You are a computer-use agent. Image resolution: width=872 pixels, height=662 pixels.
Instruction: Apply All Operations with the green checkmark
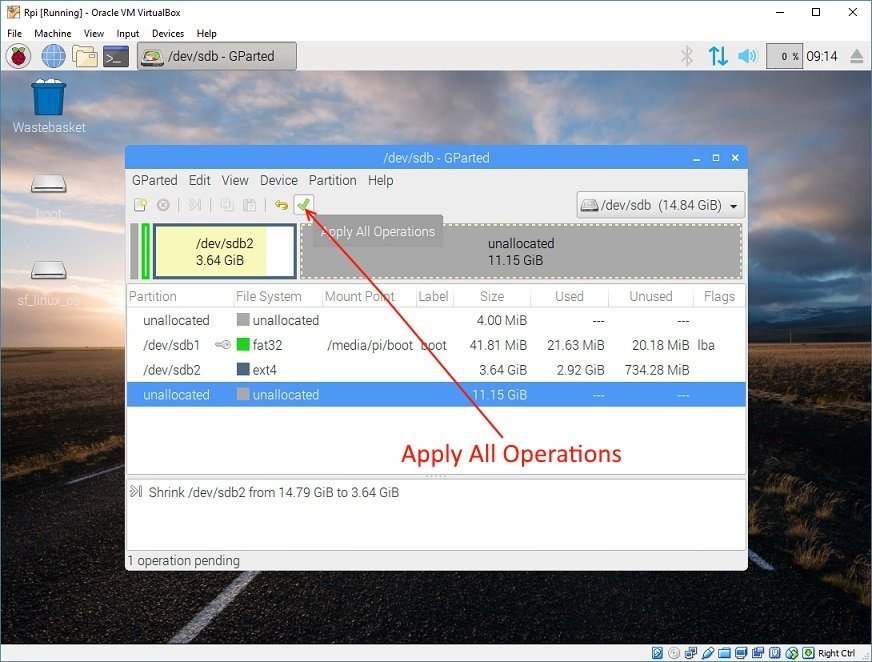[x=304, y=204]
